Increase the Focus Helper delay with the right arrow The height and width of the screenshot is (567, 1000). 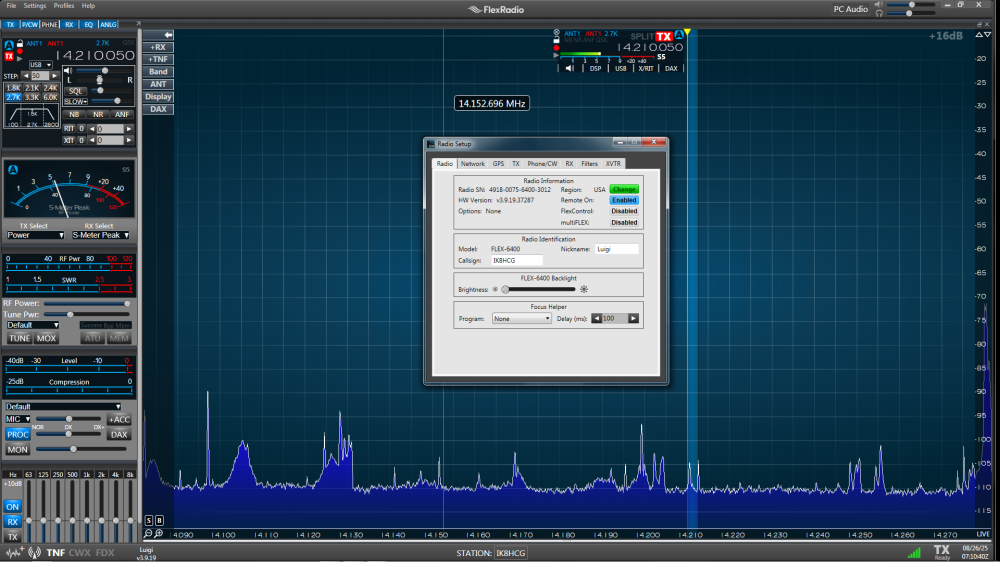click(x=633, y=318)
